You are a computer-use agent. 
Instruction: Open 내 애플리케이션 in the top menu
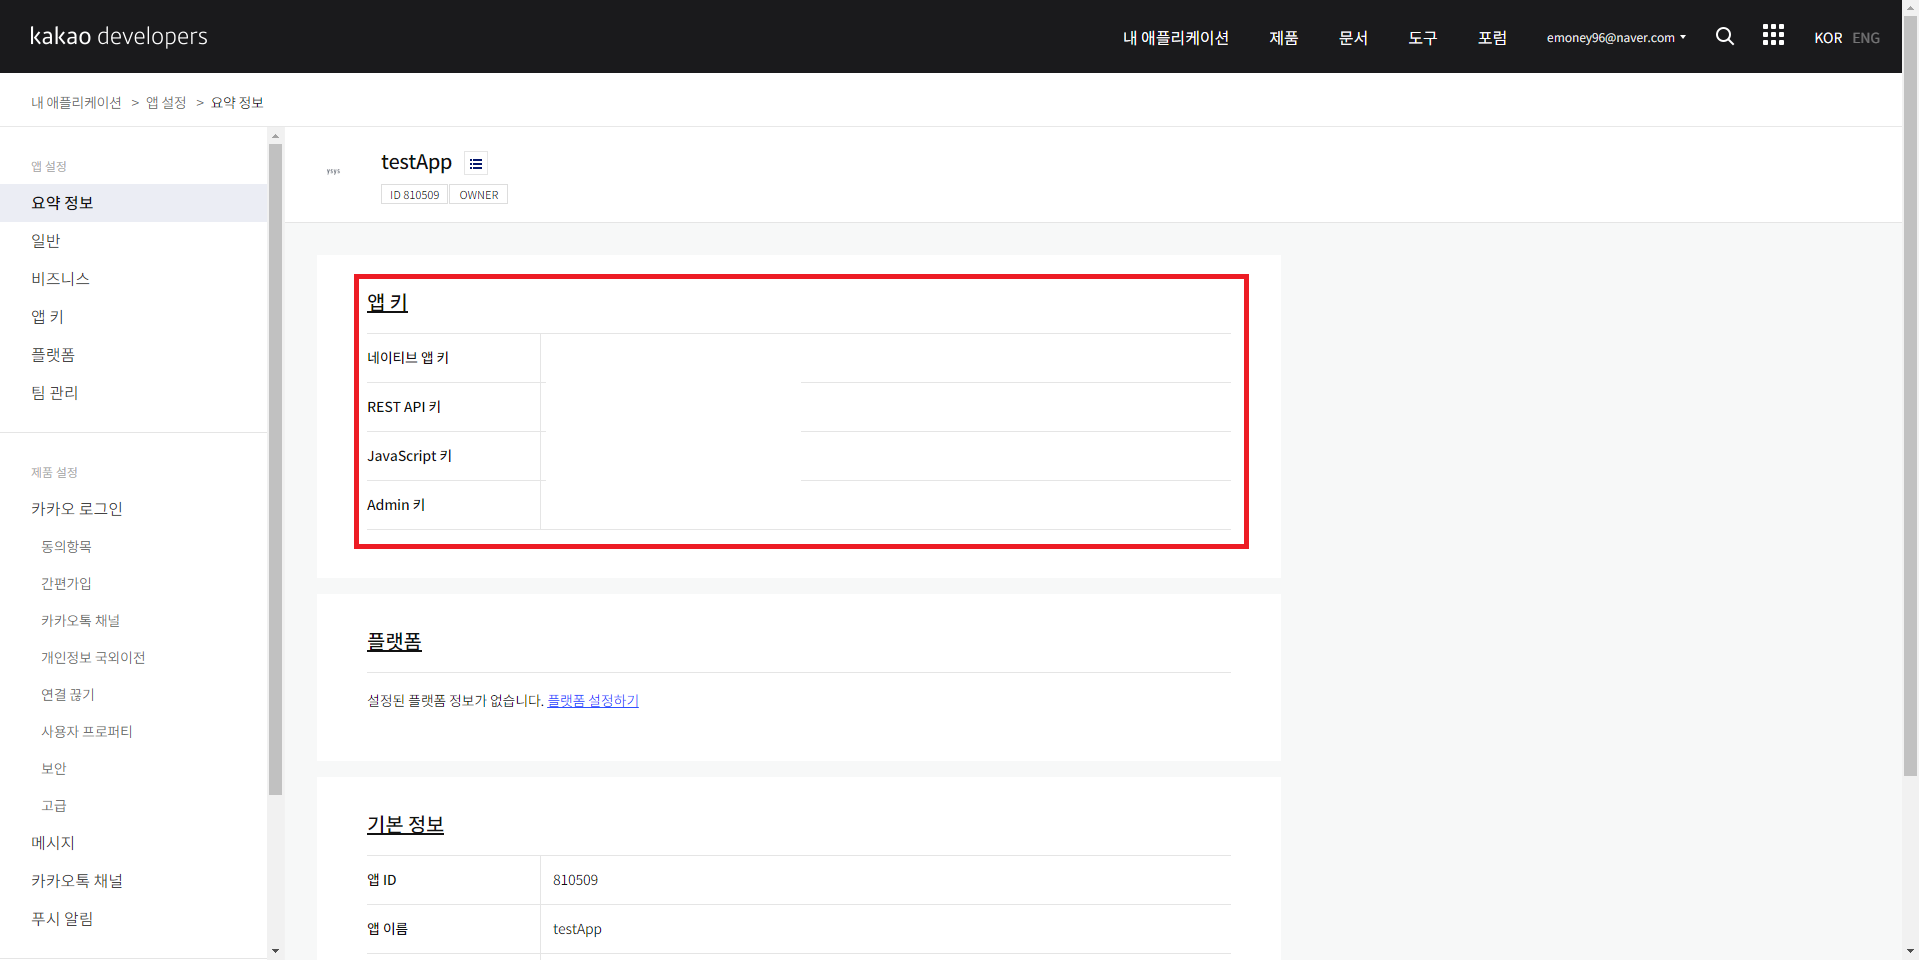1176,38
